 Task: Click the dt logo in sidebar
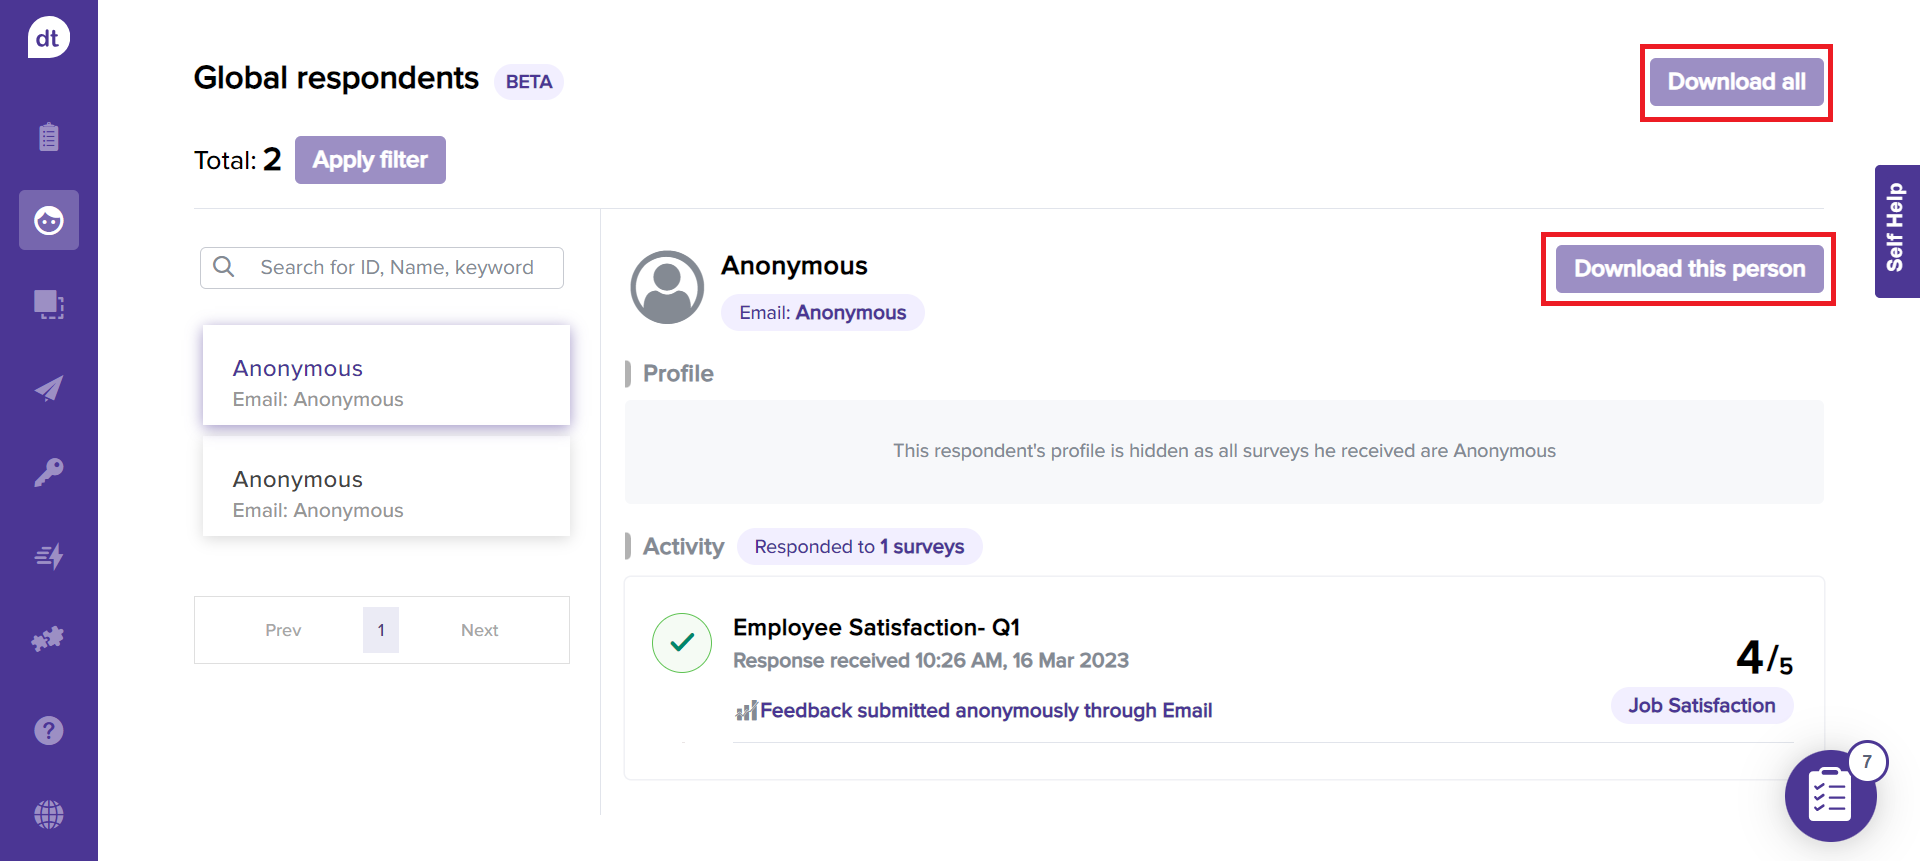tap(48, 38)
